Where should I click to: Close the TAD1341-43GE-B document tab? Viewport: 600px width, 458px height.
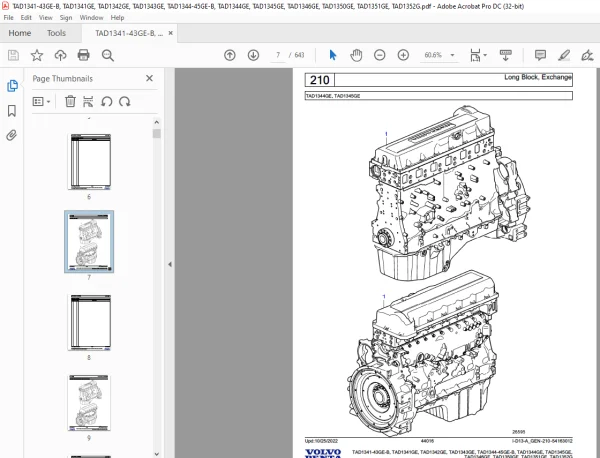click(171, 33)
